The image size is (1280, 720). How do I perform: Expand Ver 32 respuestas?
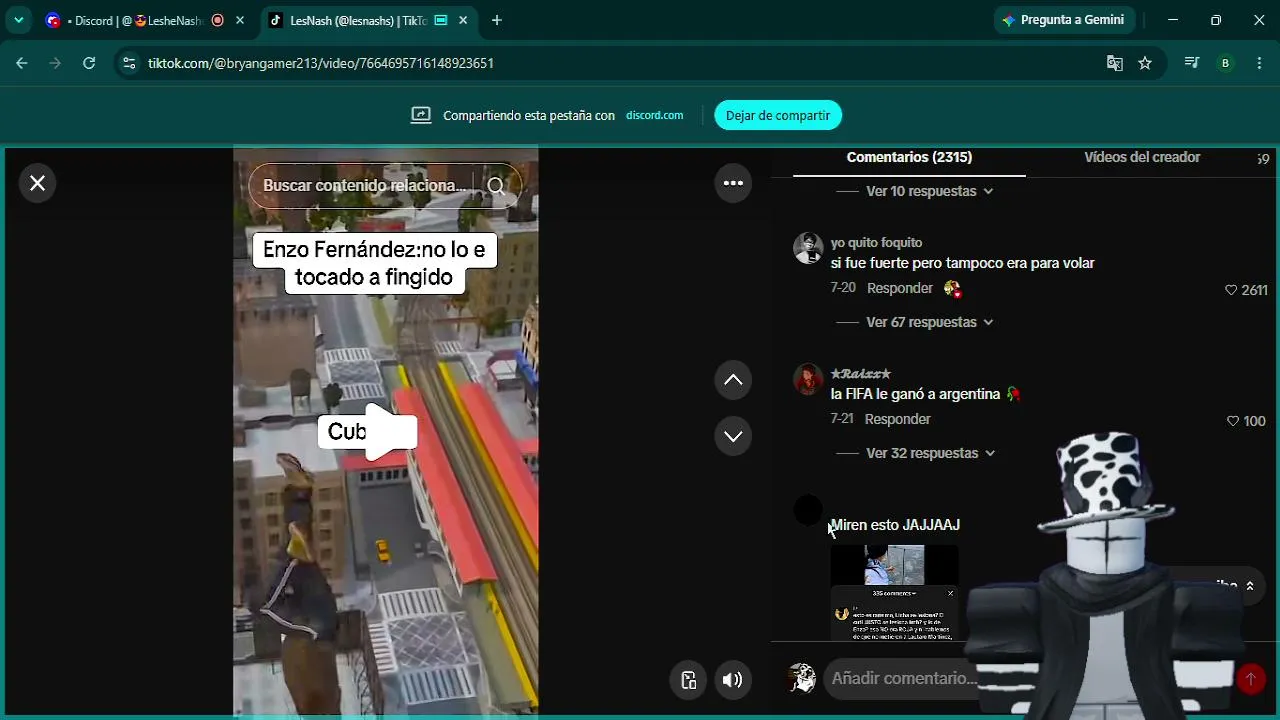point(931,453)
